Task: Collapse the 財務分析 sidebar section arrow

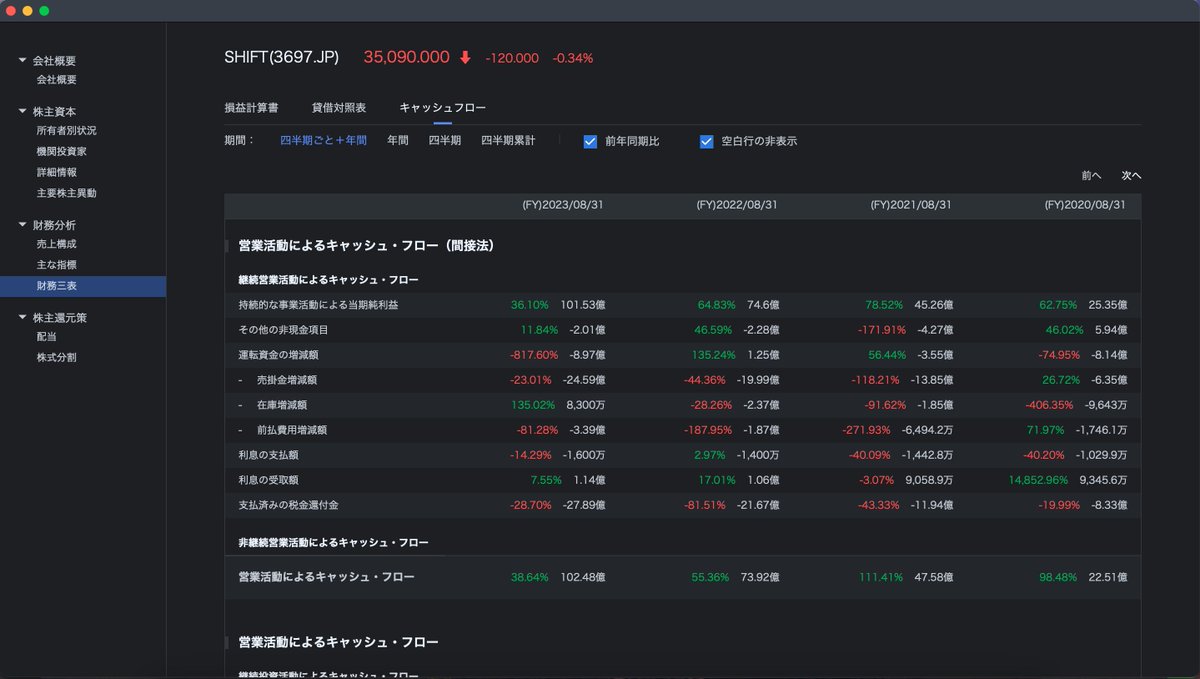Action: [22, 225]
